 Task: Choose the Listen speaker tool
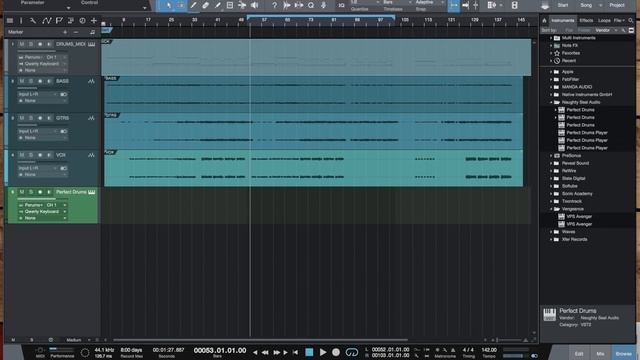tap(254, 5)
